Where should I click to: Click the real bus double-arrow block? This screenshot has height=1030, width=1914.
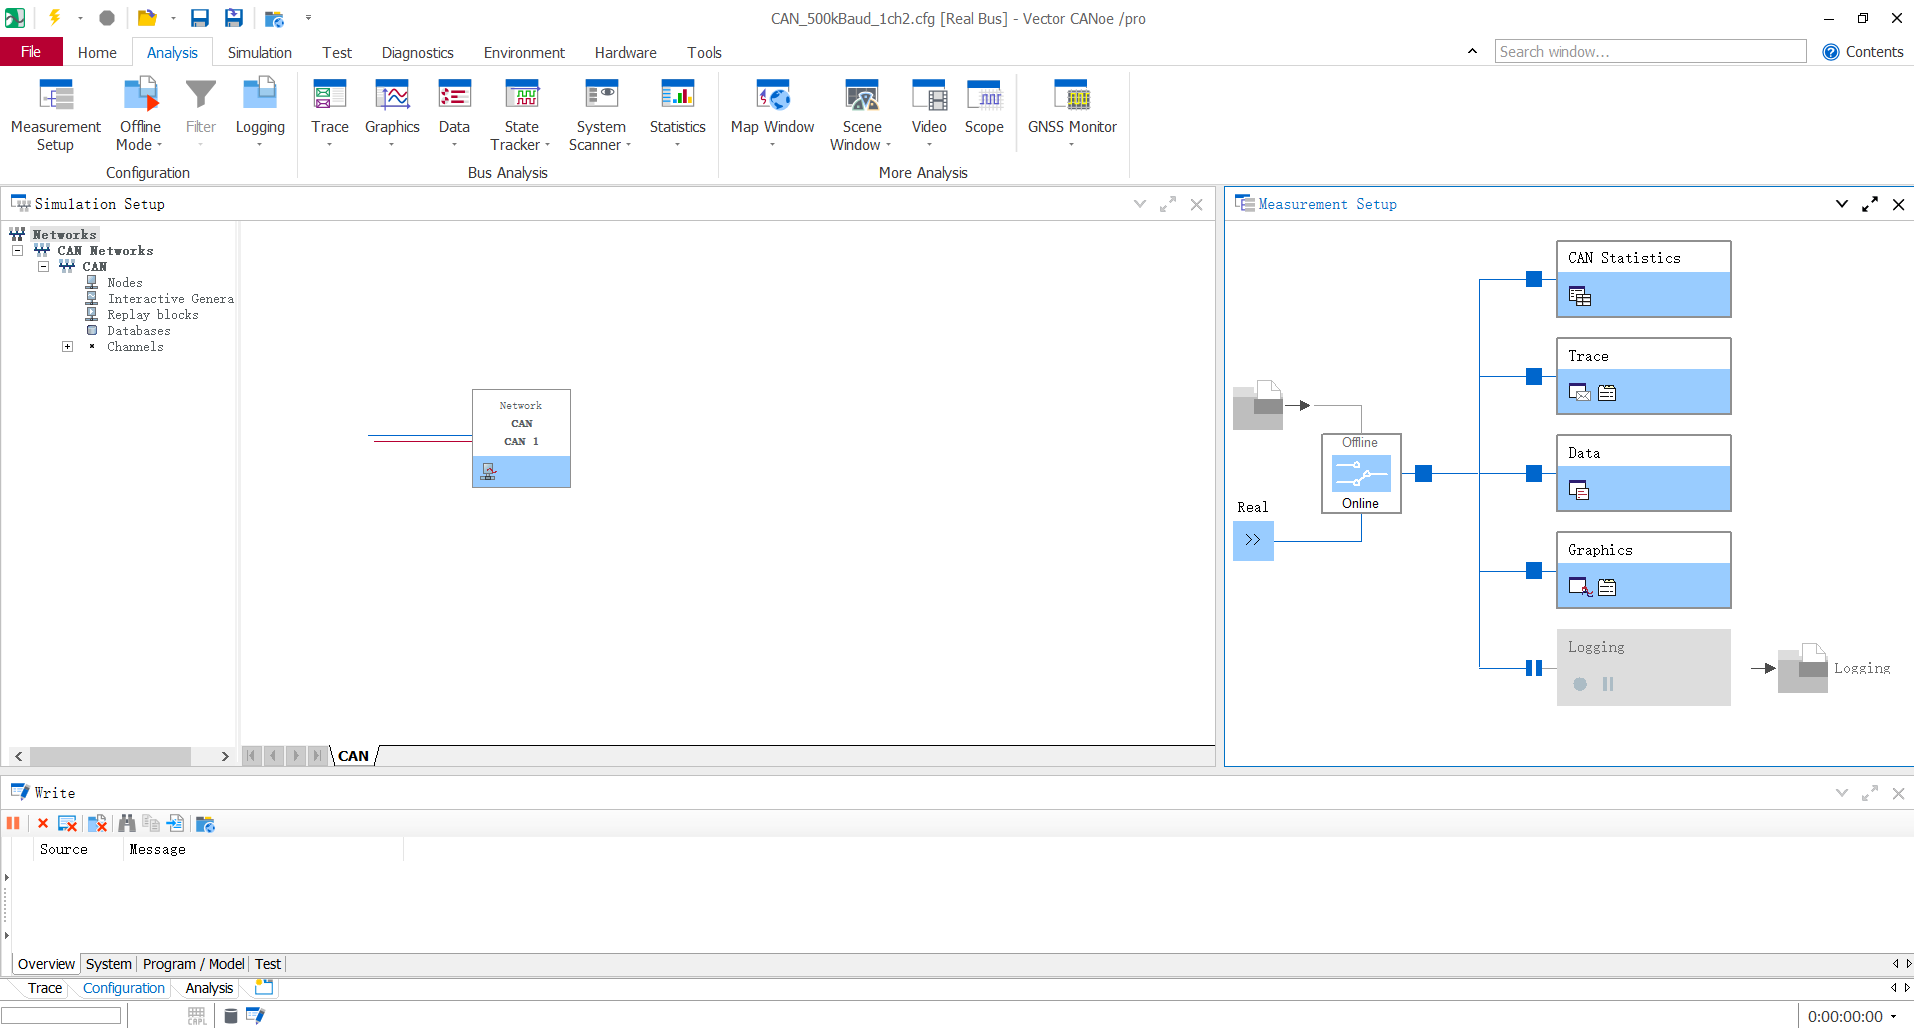(1253, 540)
